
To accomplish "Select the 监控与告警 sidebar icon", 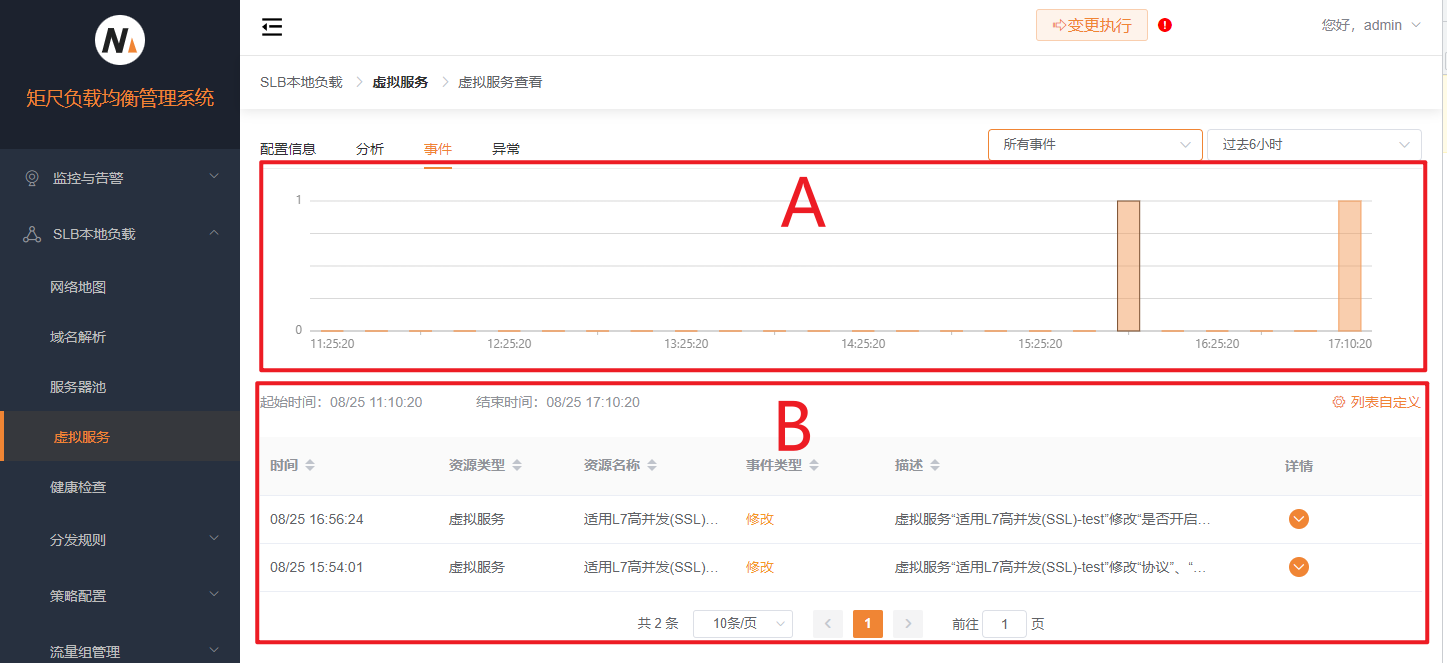I will tap(31, 177).
